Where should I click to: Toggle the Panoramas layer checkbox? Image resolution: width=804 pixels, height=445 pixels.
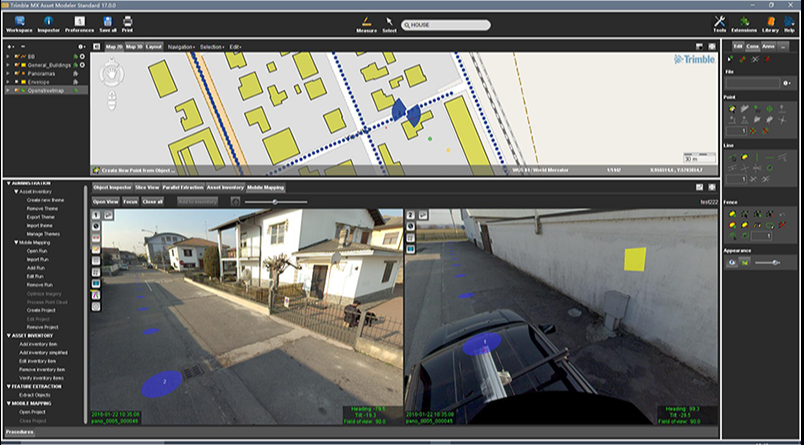click(x=17, y=73)
